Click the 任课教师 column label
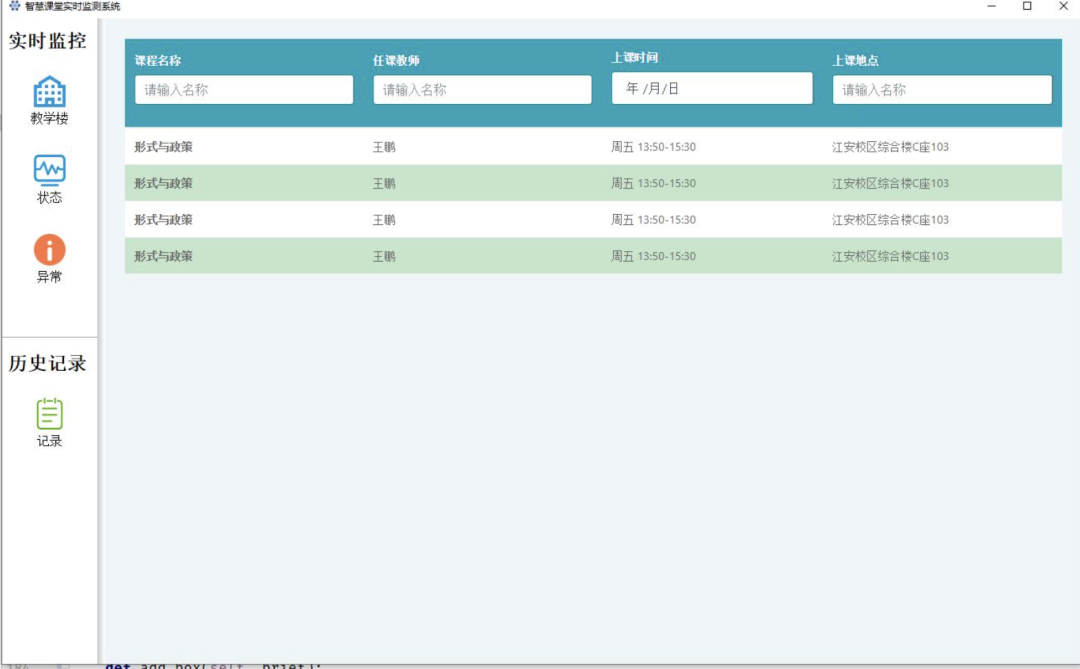This screenshot has width=1080, height=669. pos(396,61)
